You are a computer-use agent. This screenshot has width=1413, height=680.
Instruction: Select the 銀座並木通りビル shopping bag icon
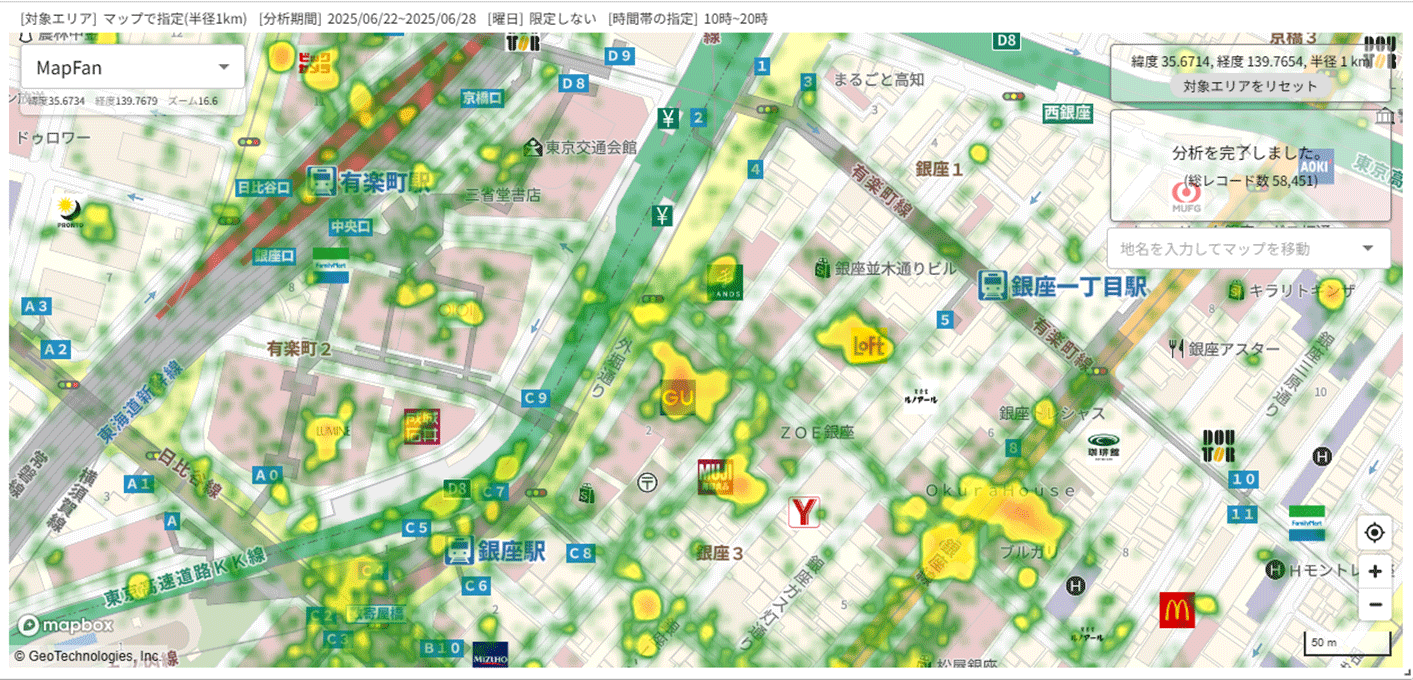(823, 268)
